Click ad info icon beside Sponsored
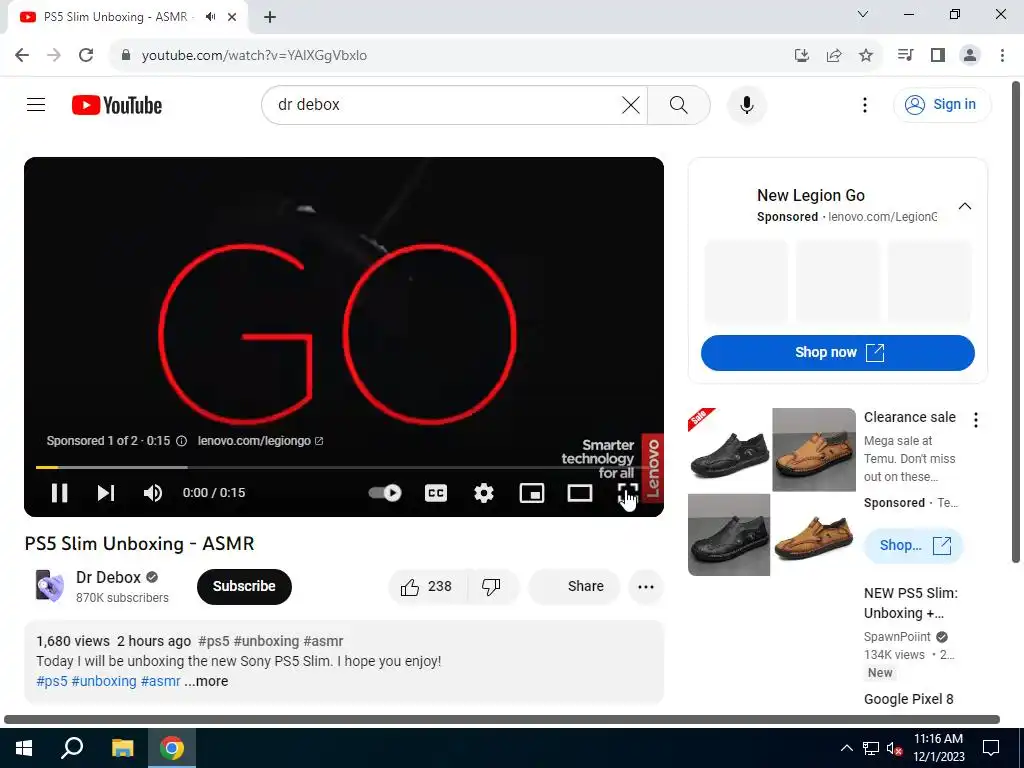1024x768 pixels. tap(182, 441)
